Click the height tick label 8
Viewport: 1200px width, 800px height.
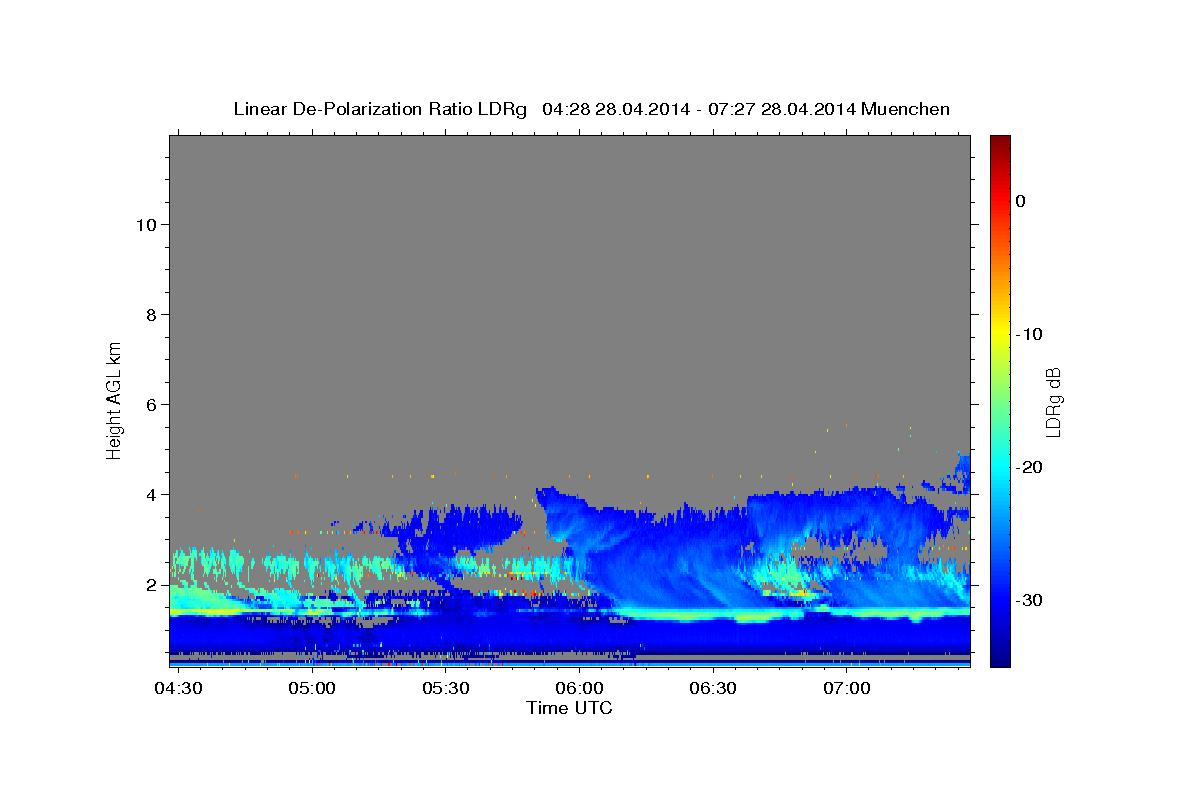(152, 315)
